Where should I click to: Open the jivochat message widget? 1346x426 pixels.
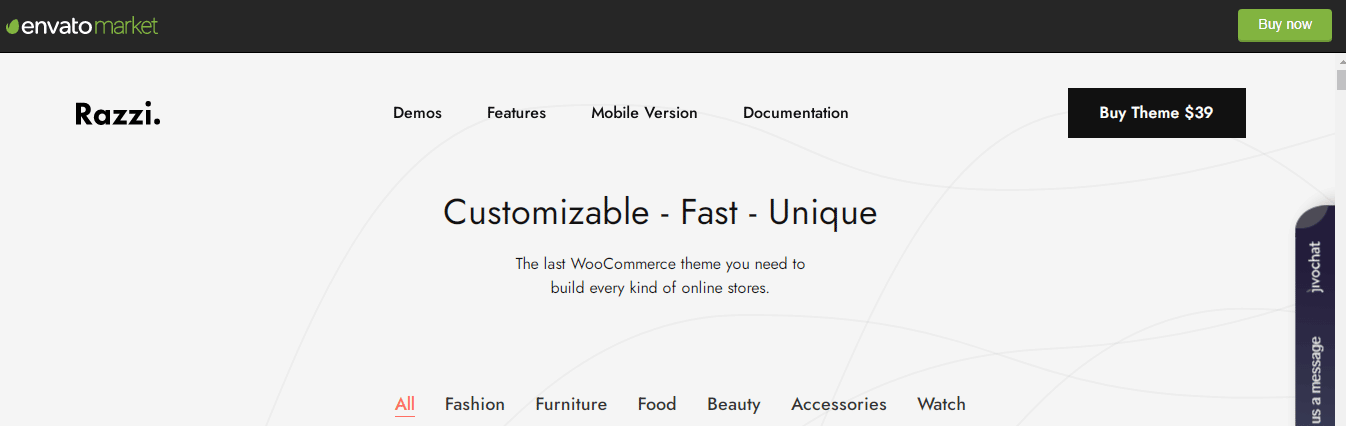[1315, 316]
